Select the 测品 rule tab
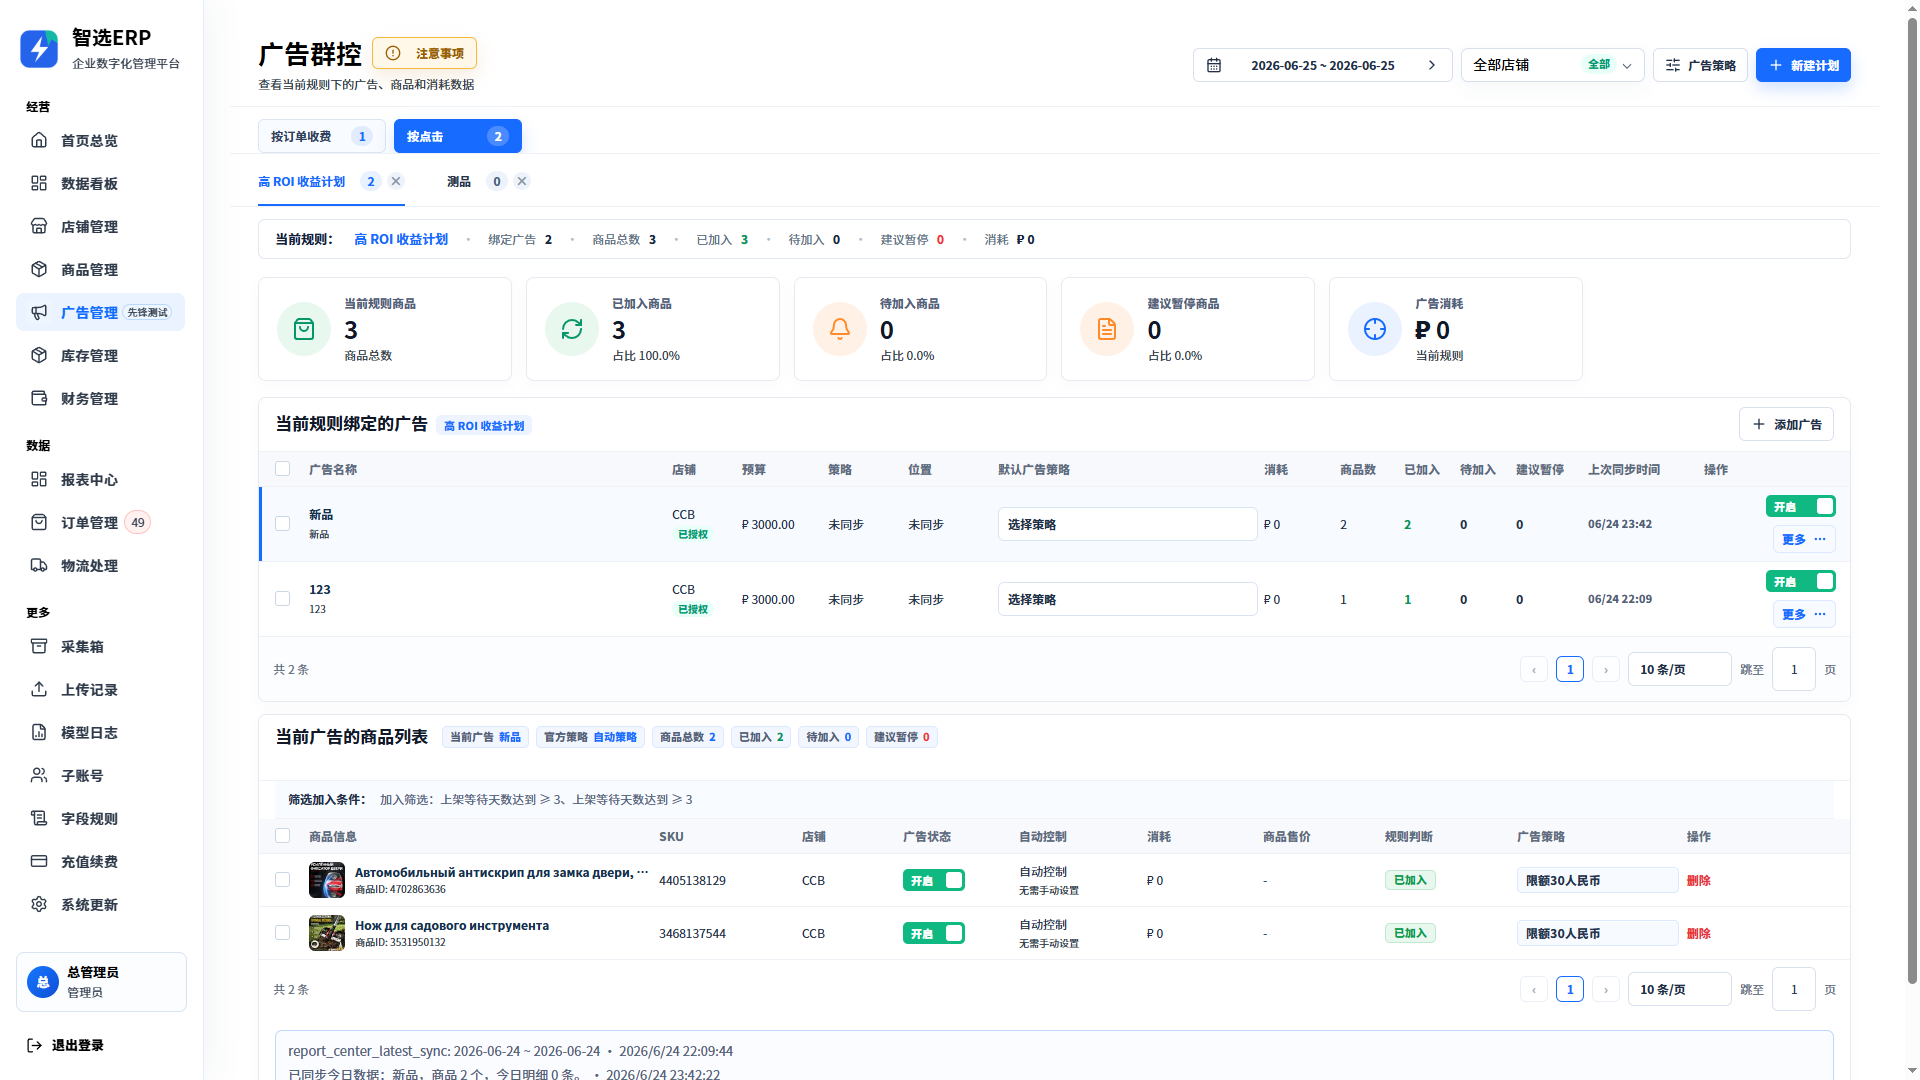1920x1080 pixels. tap(459, 182)
